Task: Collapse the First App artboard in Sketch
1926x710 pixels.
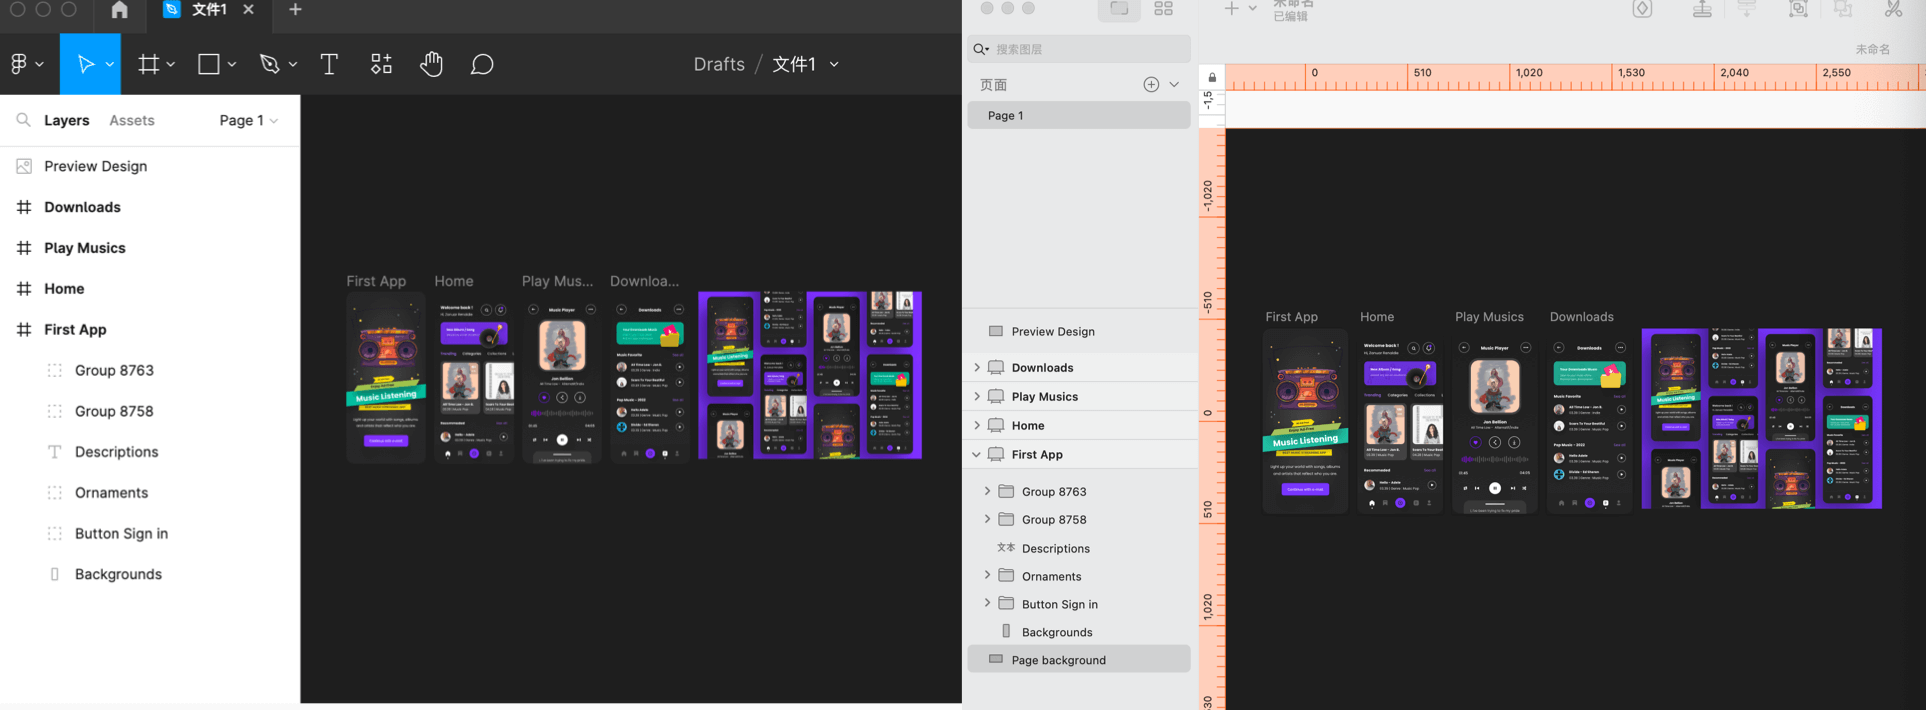Action: point(977,454)
